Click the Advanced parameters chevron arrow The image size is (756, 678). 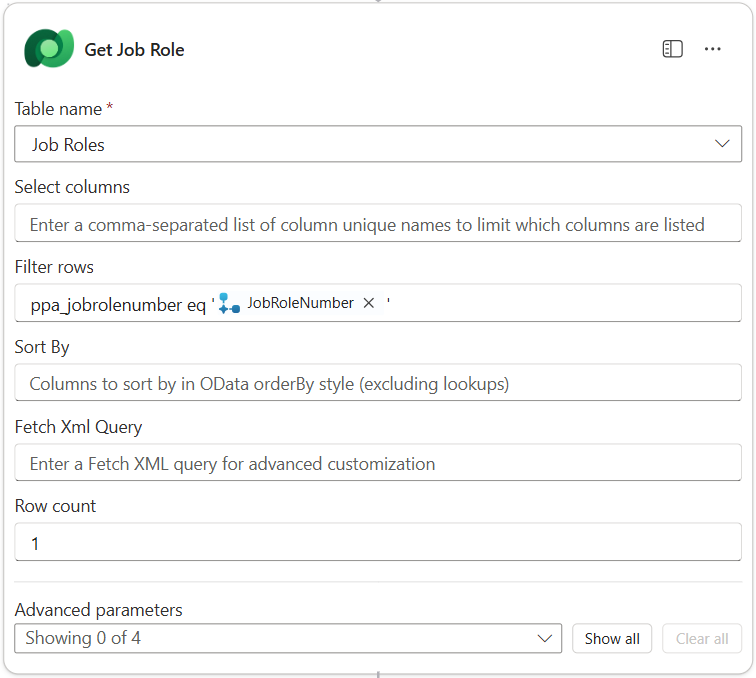[545, 638]
